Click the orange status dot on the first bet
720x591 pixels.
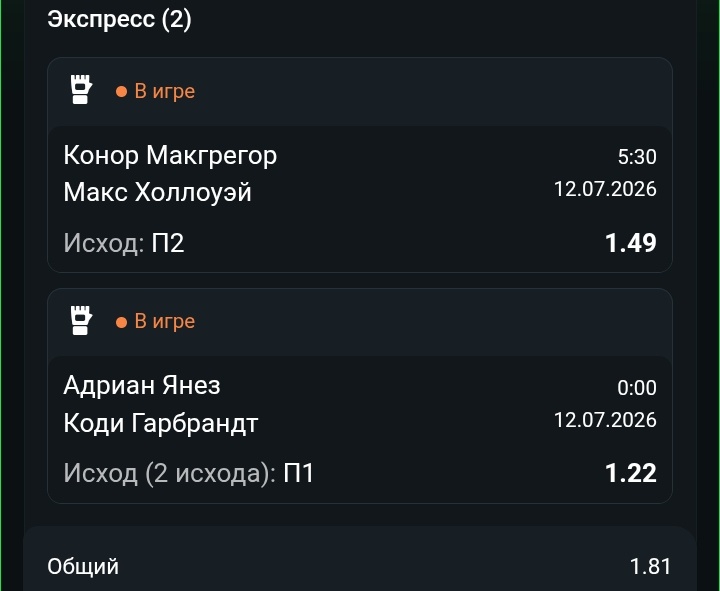pyautogui.click(x=121, y=92)
